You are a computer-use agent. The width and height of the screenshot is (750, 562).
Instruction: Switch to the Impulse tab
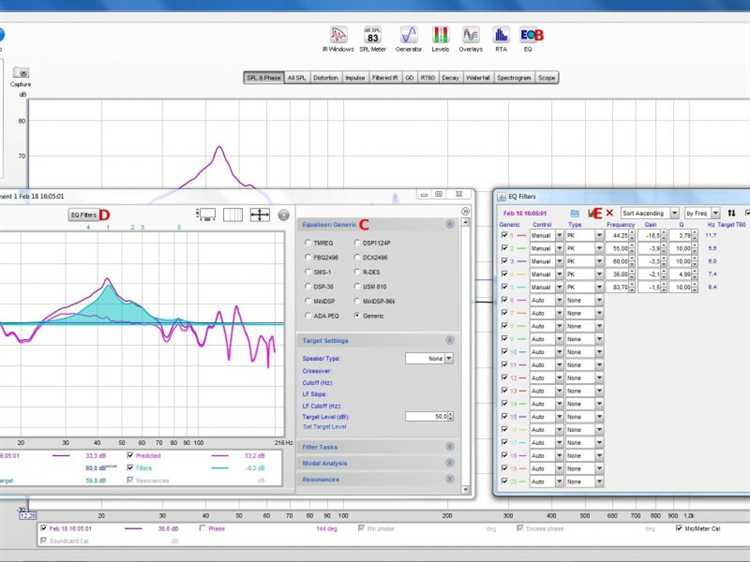coord(355,77)
